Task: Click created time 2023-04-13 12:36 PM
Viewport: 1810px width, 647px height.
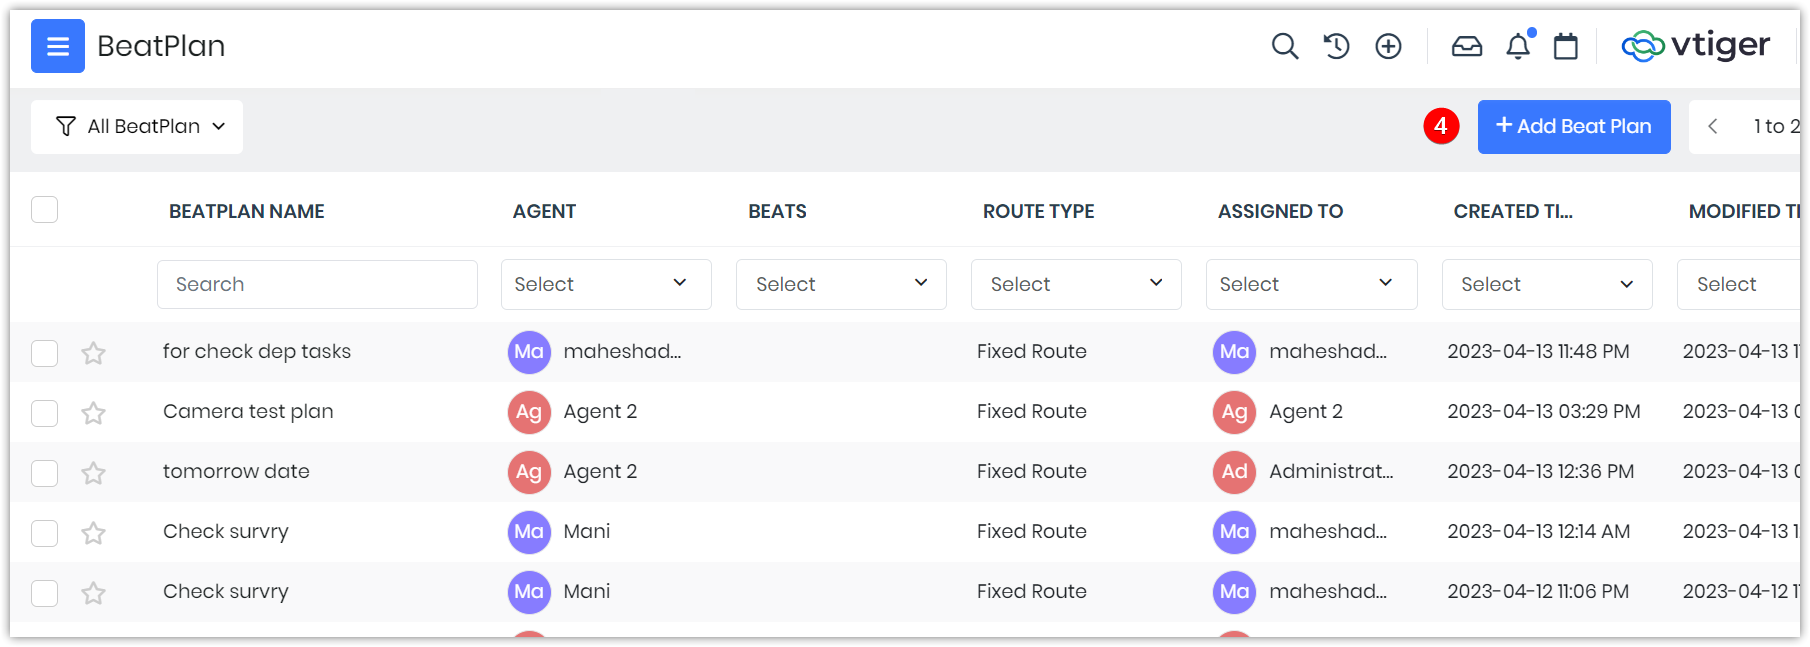Action: click(1541, 471)
